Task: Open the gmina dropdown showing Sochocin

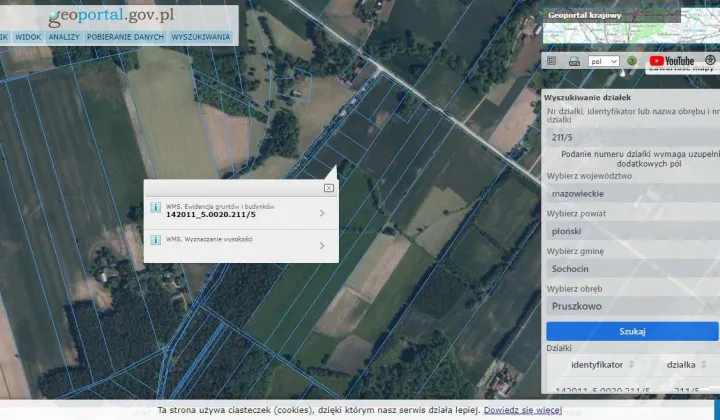Action: coord(633,269)
